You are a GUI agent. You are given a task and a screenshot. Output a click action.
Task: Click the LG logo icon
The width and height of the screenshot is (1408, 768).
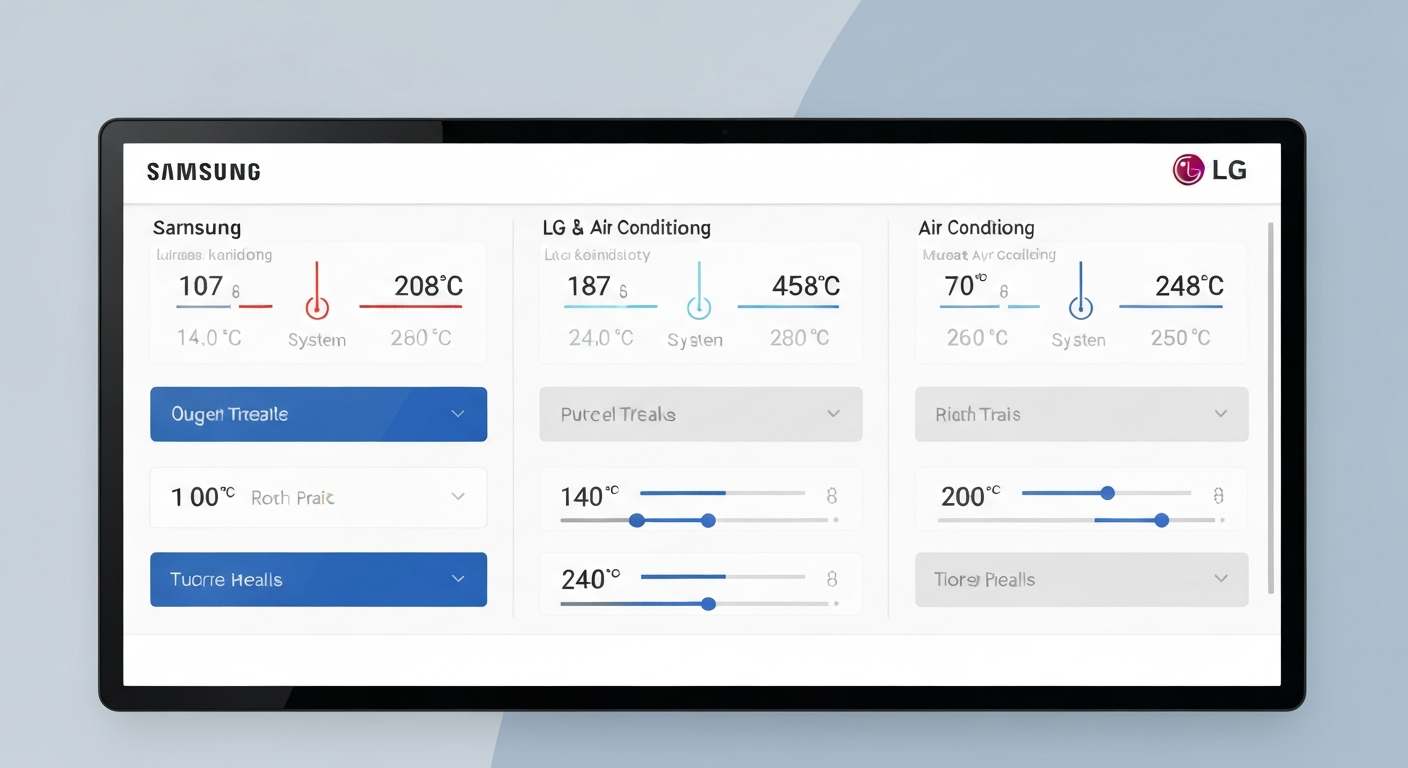[1187, 170]
